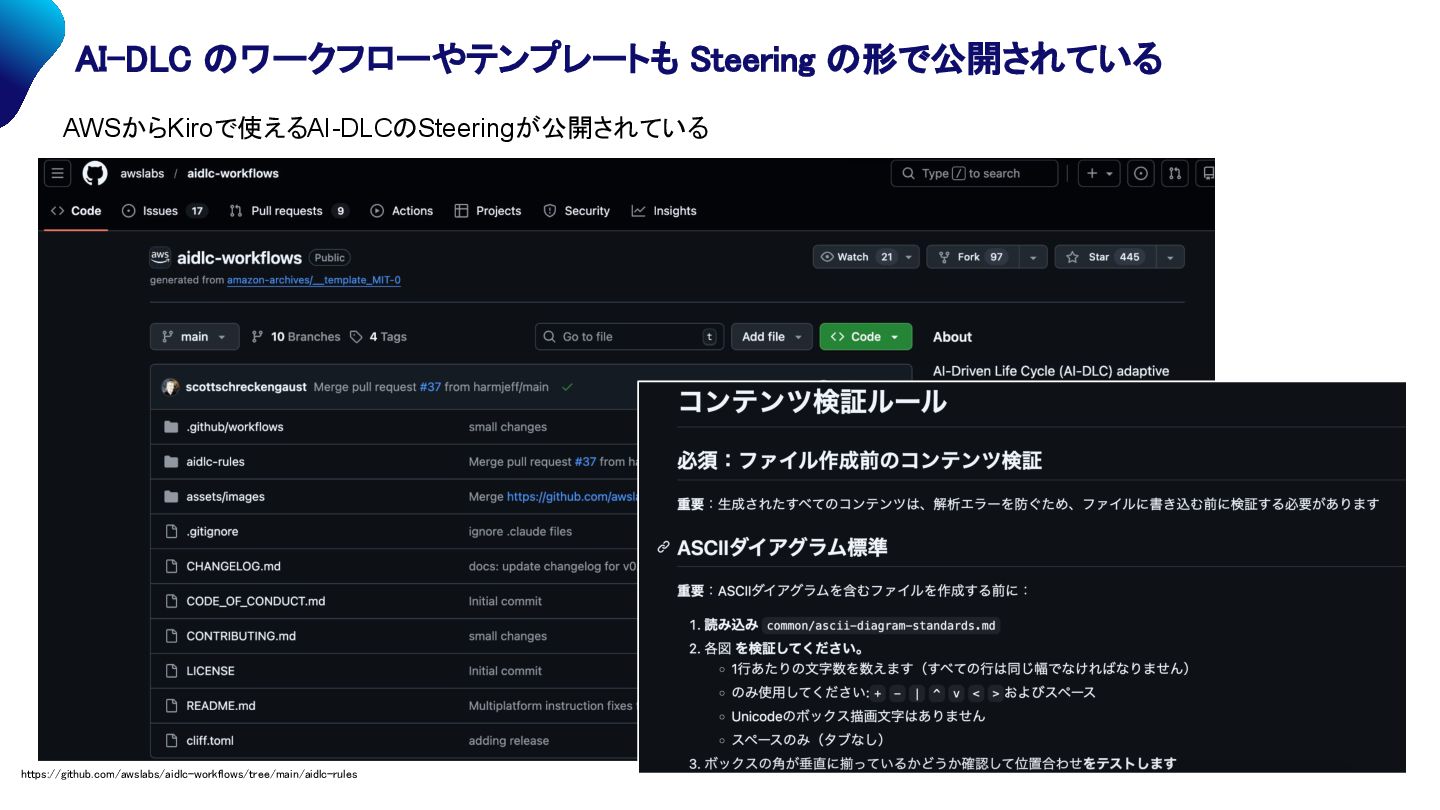This screenshot has height=810, width=1440.
Task: Switch to the Projects tab
Action: point(487,211)
